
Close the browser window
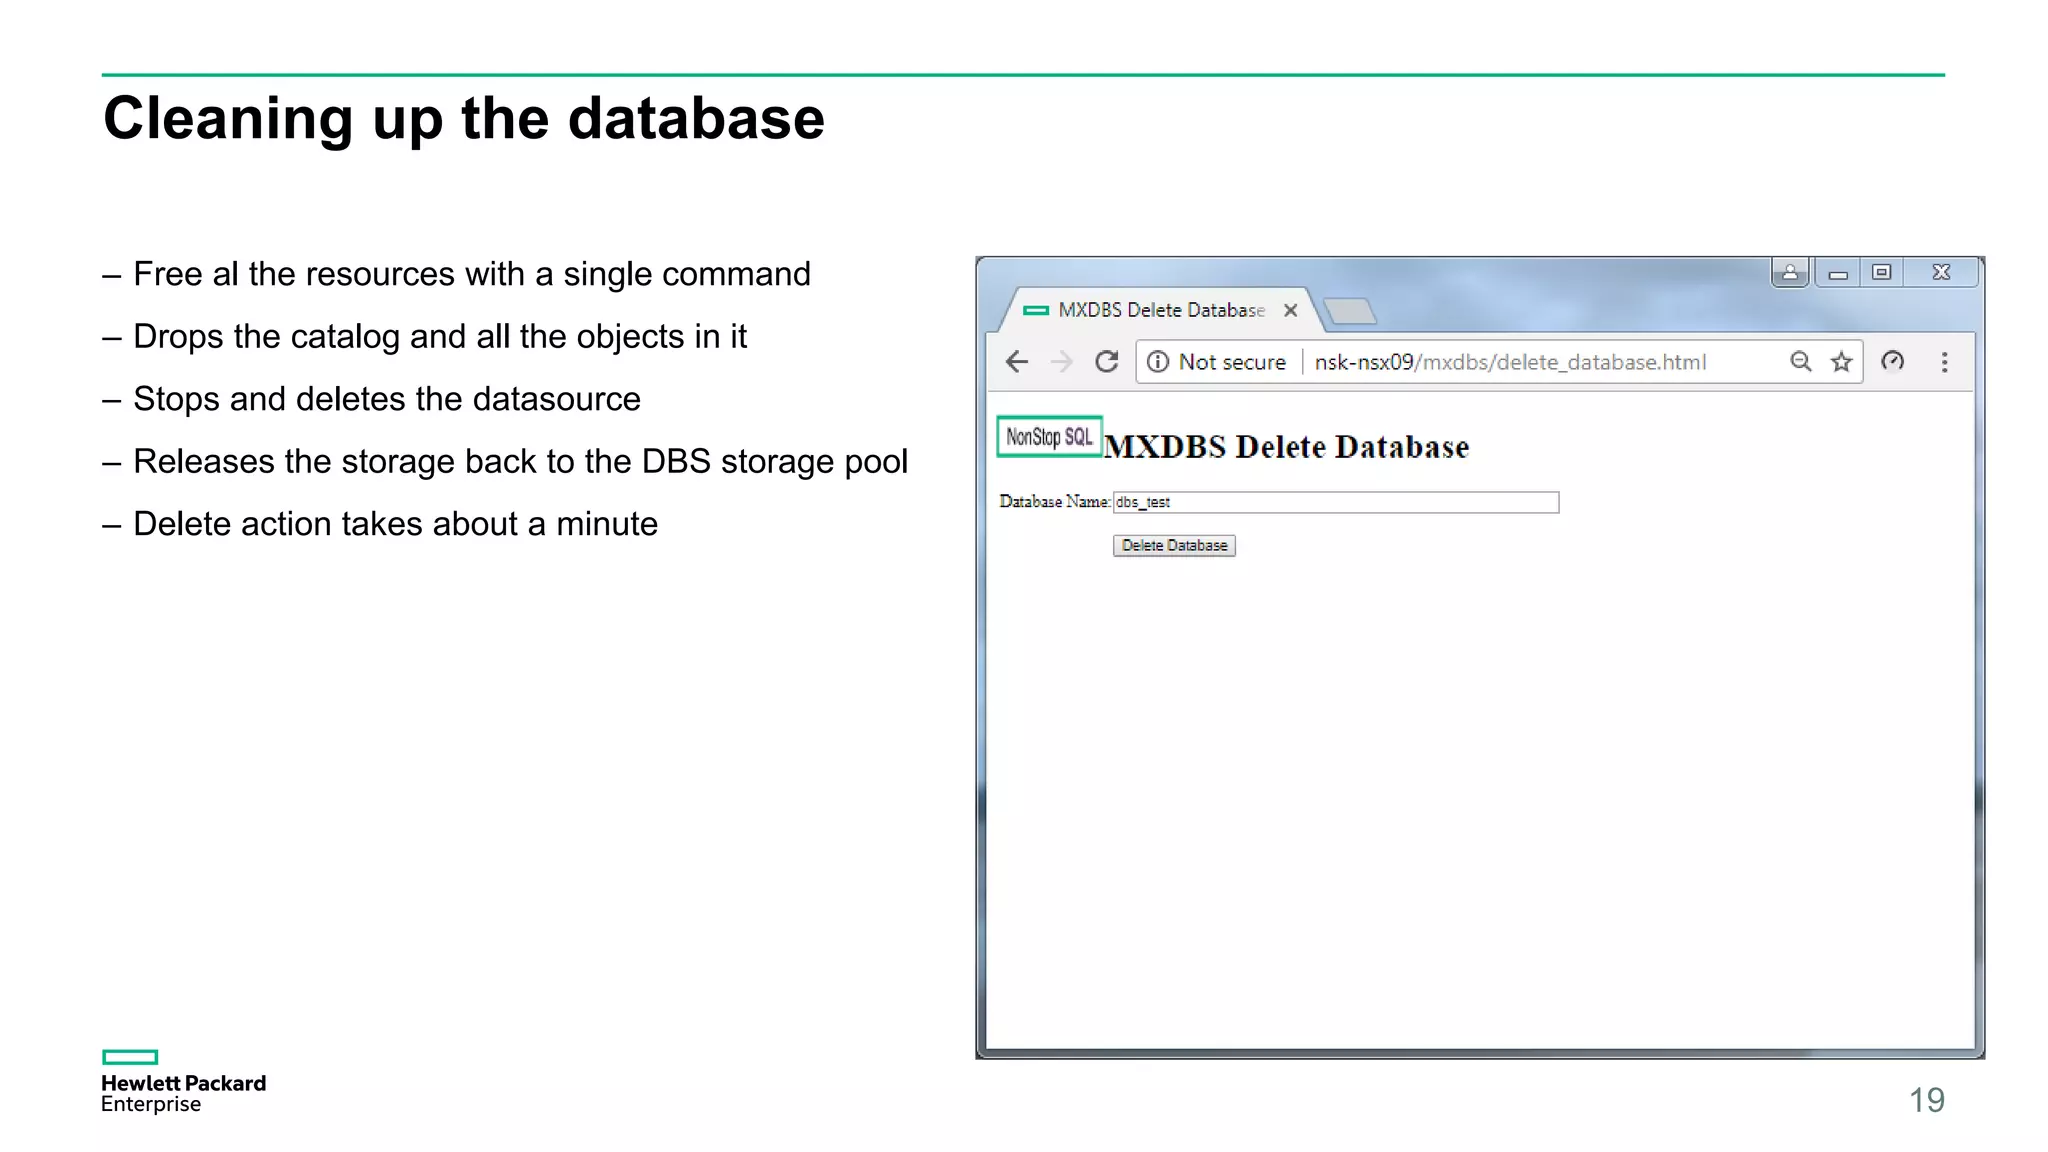coord(1941,272)
